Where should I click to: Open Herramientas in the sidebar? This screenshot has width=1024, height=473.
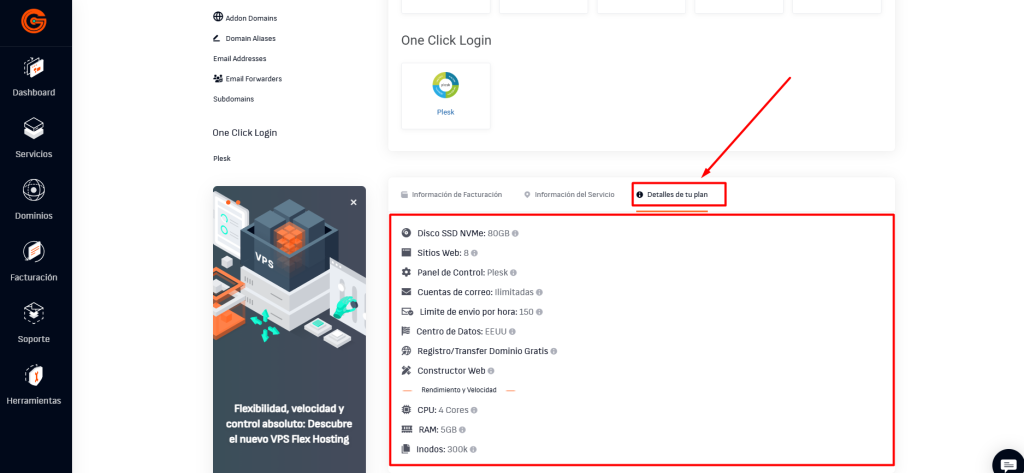[34, 377]
